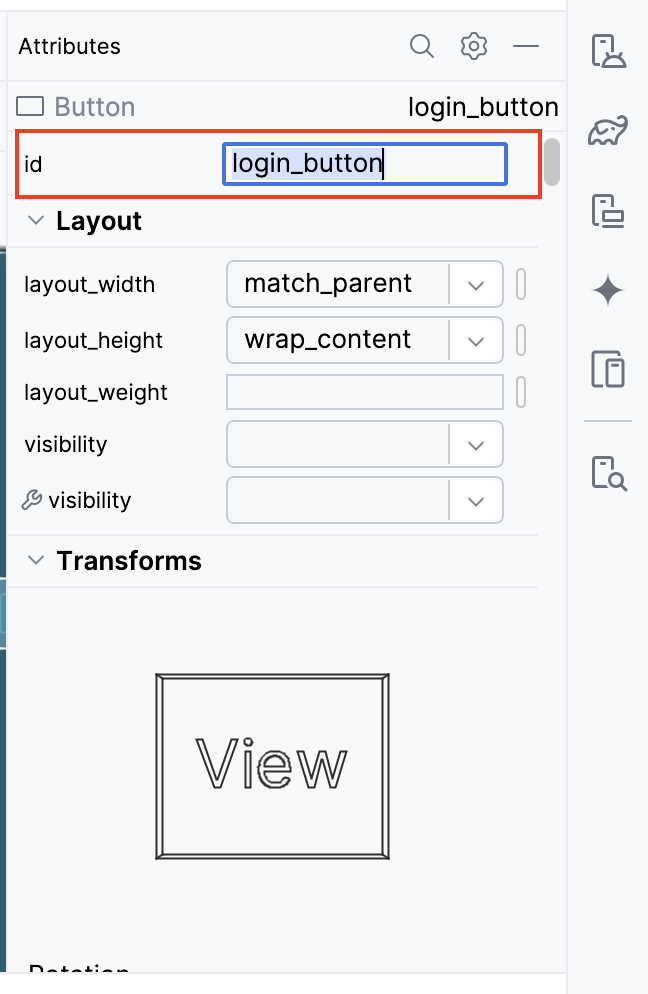Open the Gradle elephant tool window
The width and height of the screenshot is (648, 994).
(x=608, y=130)
